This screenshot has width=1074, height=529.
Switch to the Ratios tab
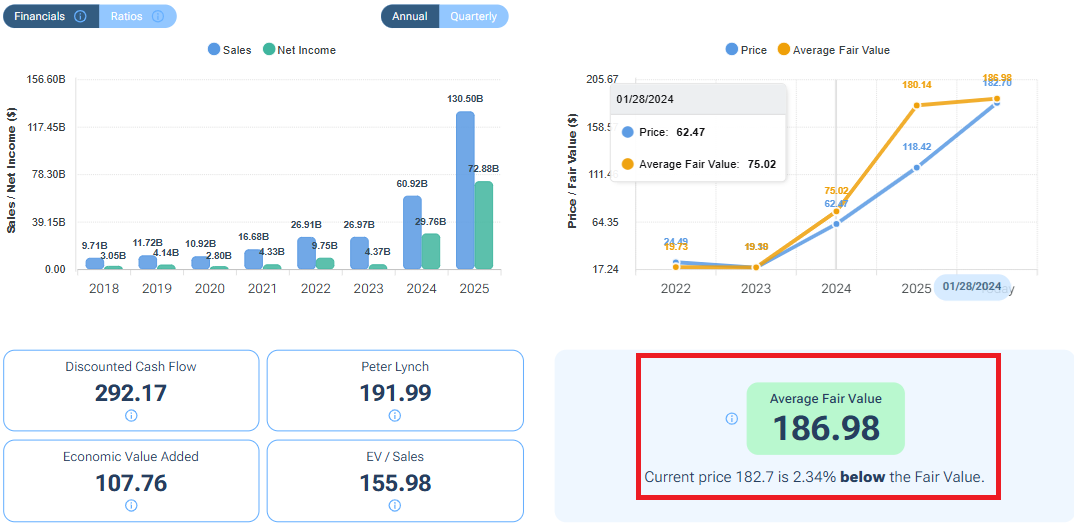[127, 16]
